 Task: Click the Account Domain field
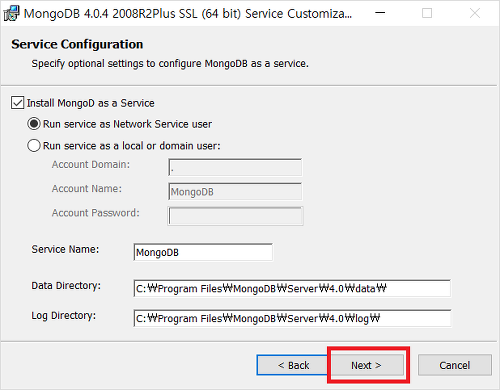(235, 167)
